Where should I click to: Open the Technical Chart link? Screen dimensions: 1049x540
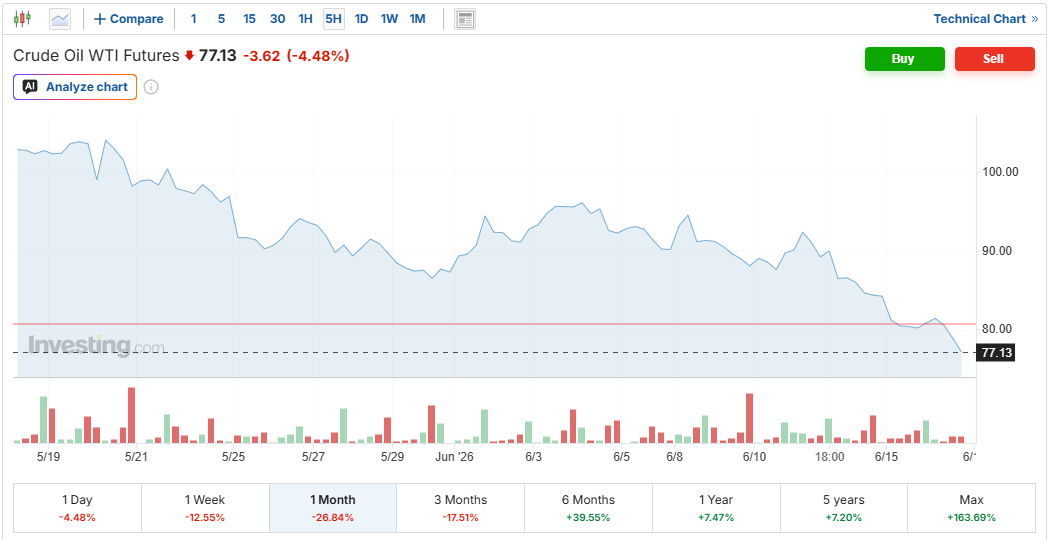[x=979, y=19]
